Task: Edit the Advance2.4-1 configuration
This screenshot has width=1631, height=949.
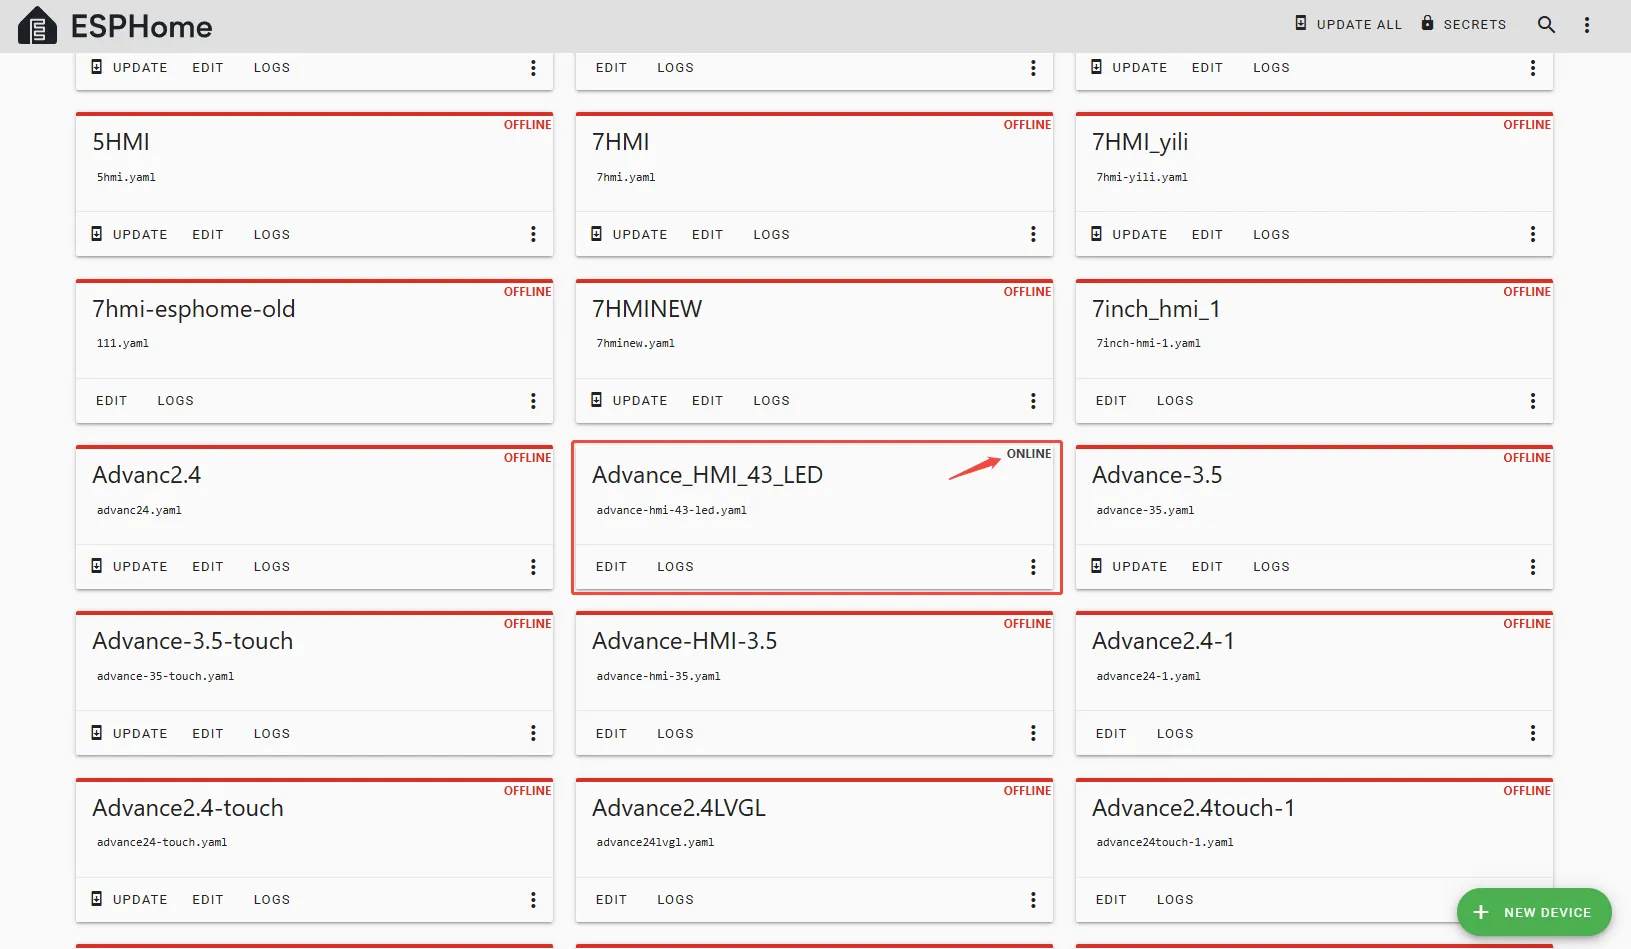Action: [x=1111, y=733]
